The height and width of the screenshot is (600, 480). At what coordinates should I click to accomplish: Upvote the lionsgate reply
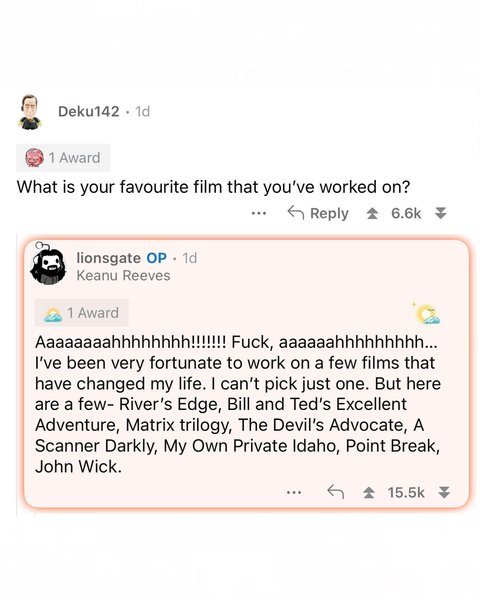[x=369, y=492]
